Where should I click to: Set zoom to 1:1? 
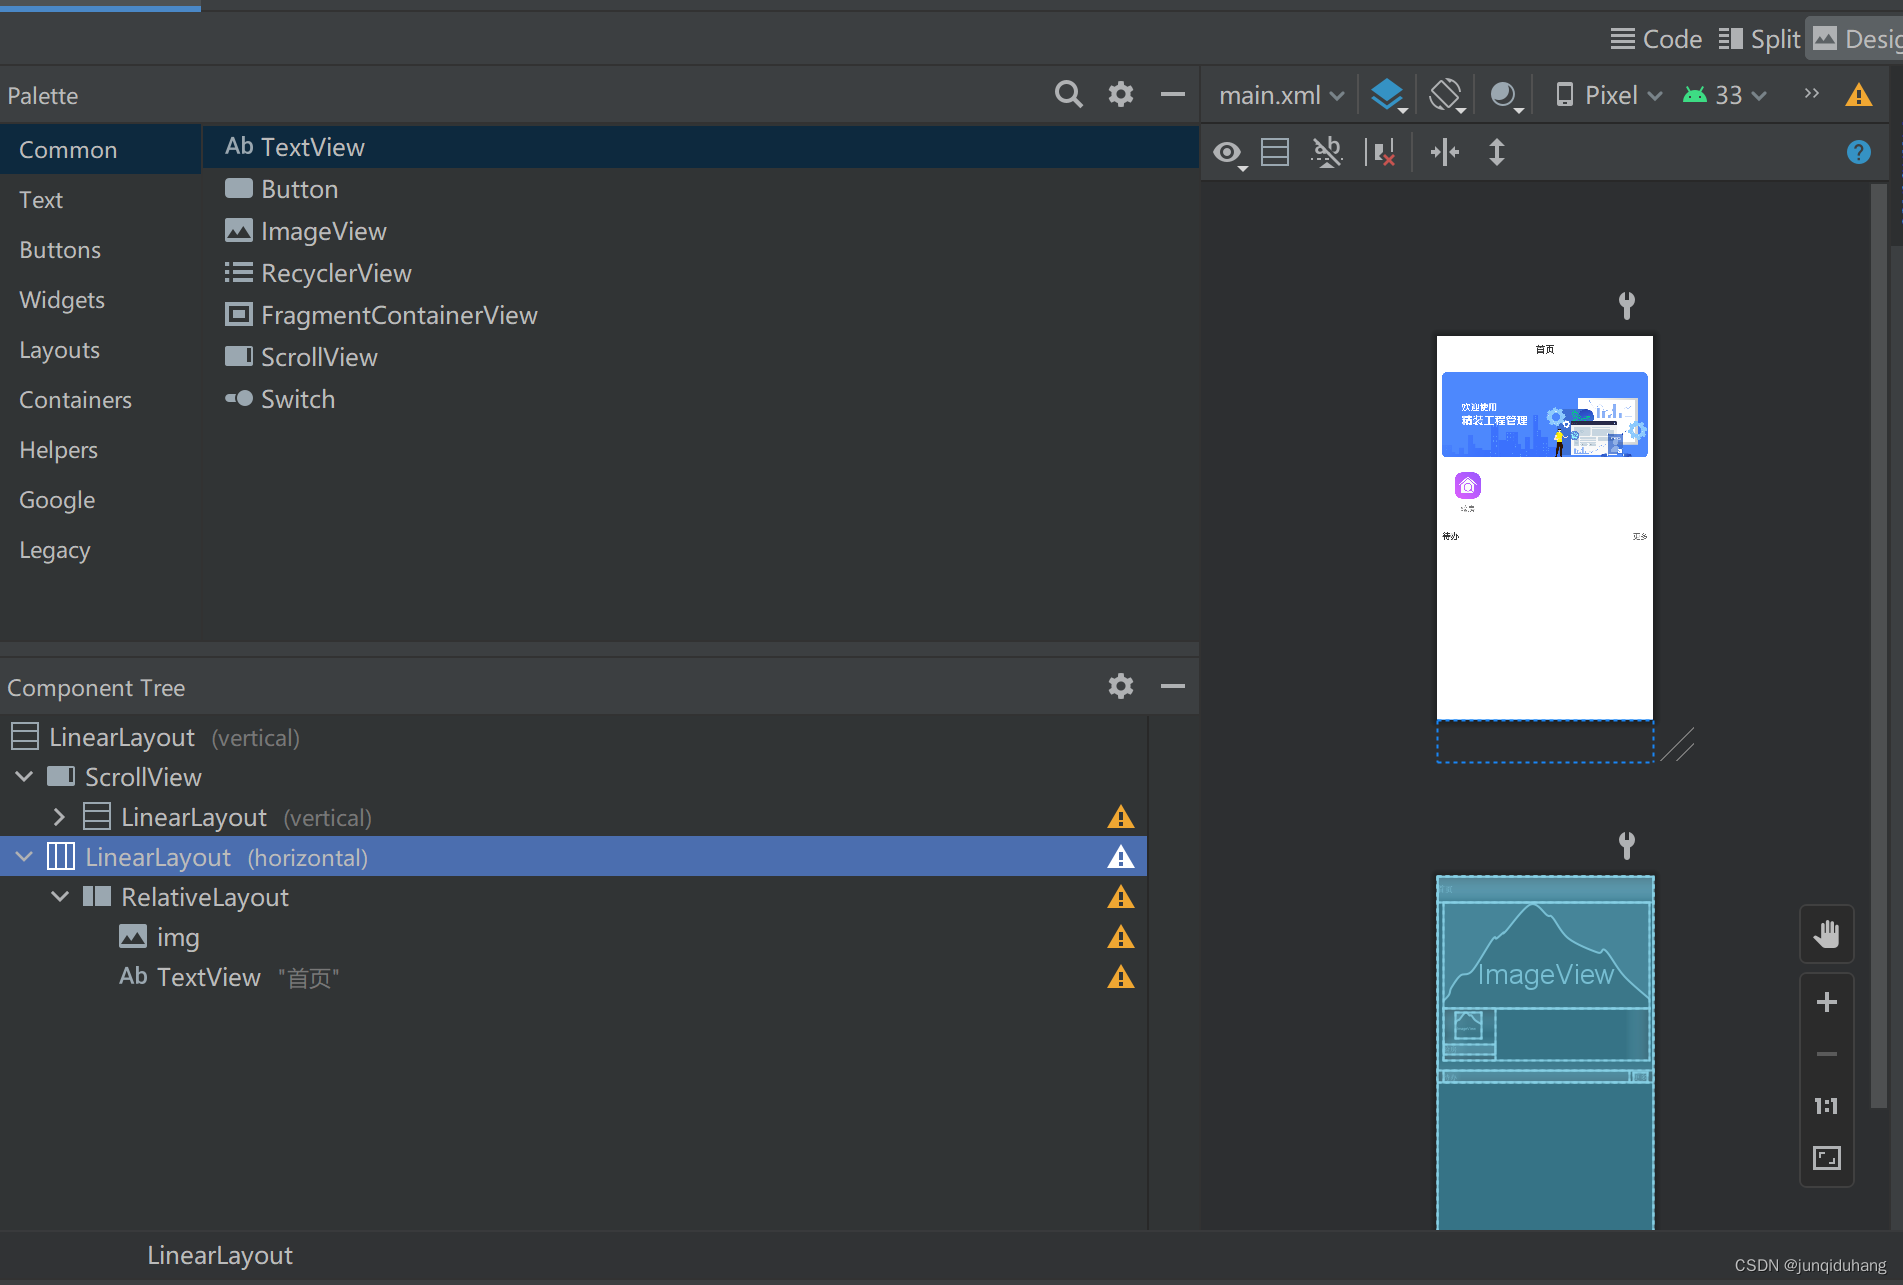pos(1826,1106)
